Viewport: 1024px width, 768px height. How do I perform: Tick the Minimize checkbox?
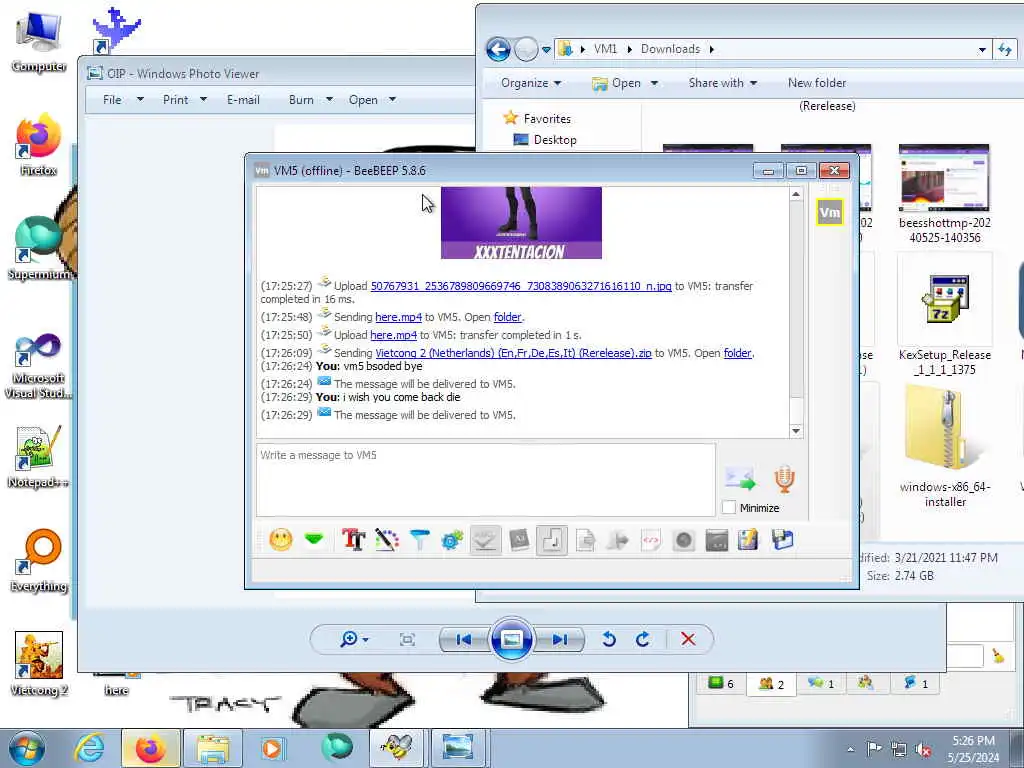click(x=729, y=507)
